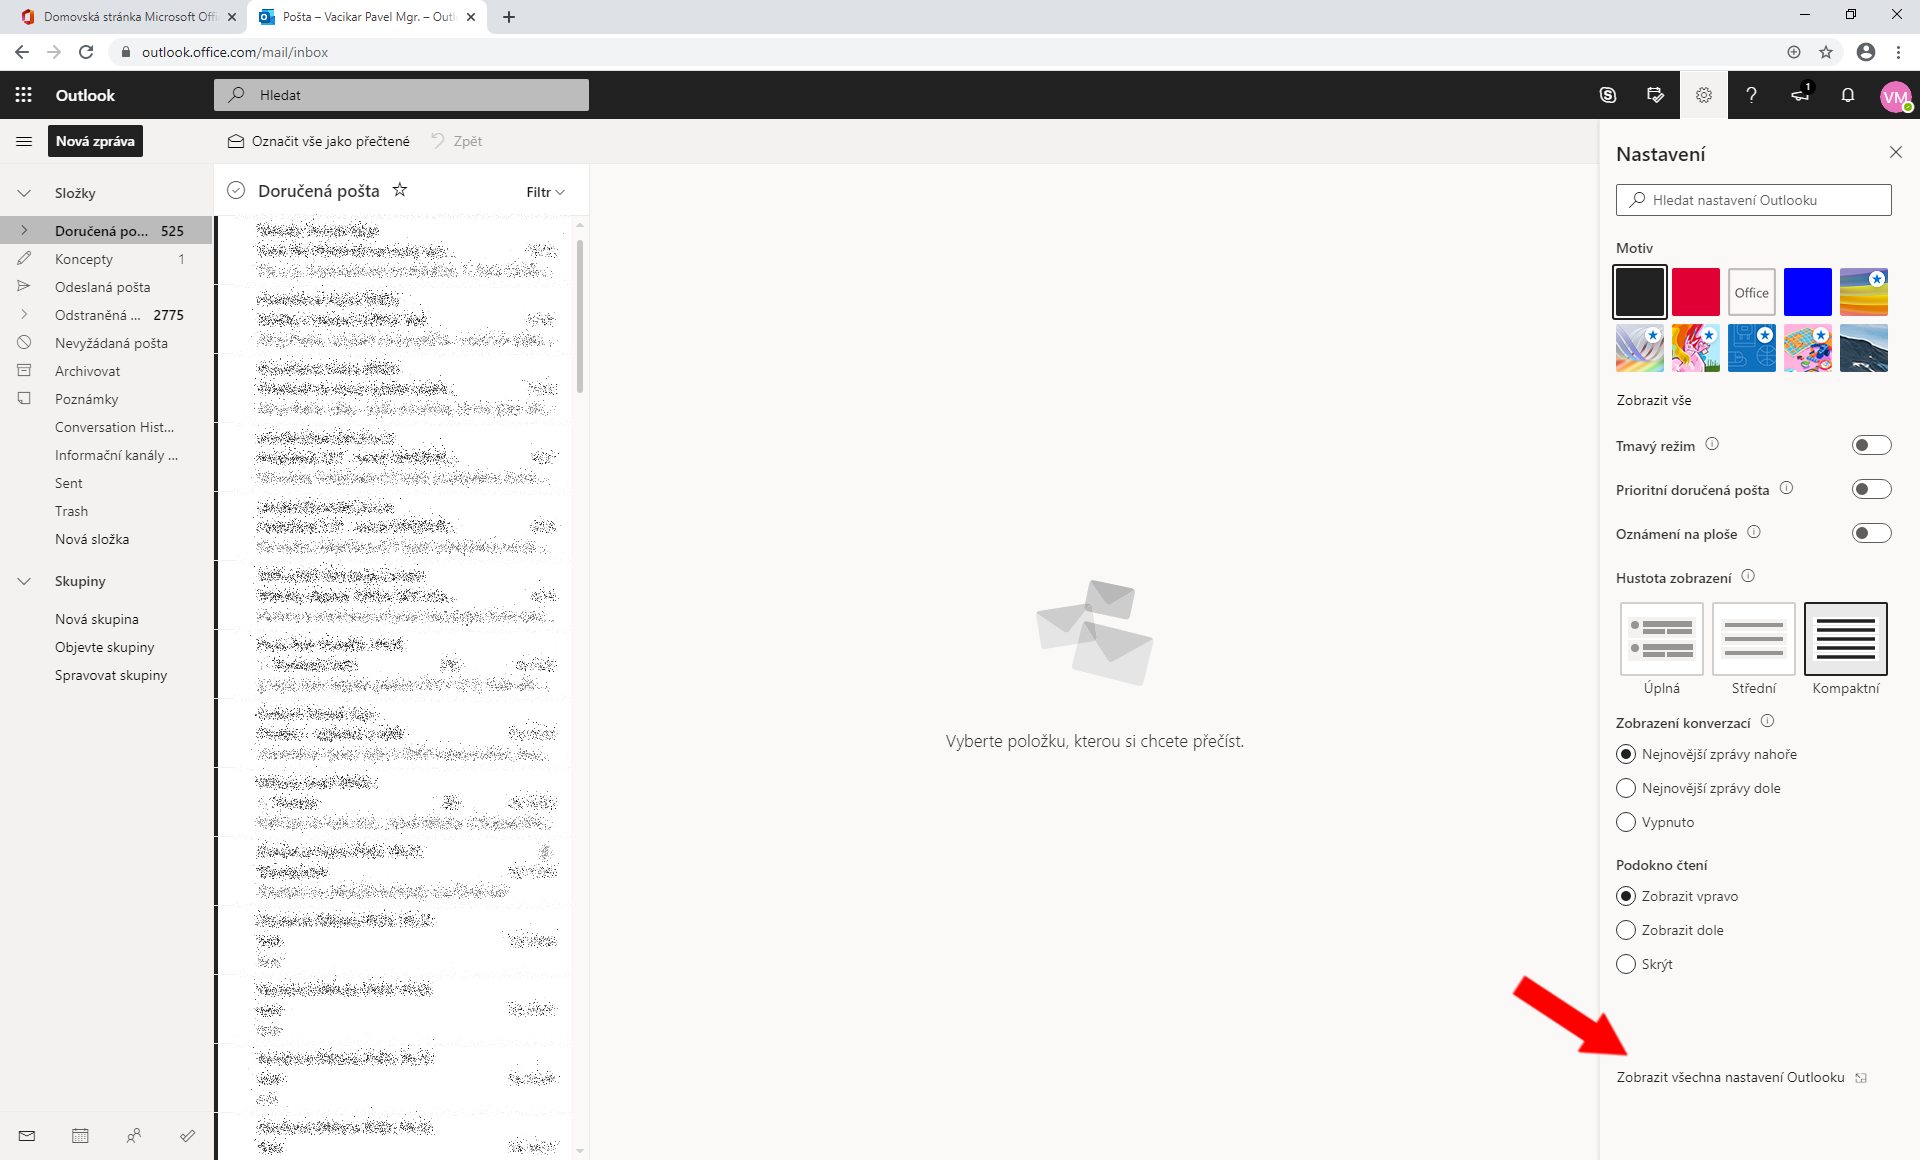Open Odeslaná pošta folder
The height and width of the screenshot is (1160, 1920).
click(106, 287)
